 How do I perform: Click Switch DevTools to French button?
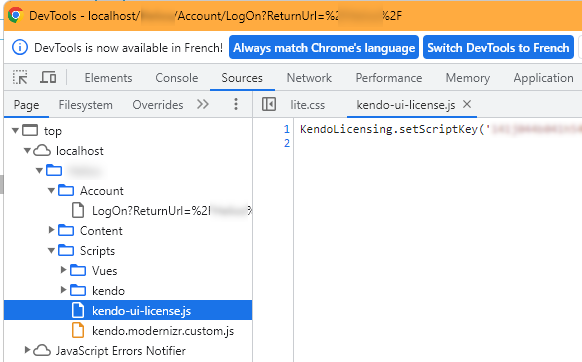[x=498, y=48]
